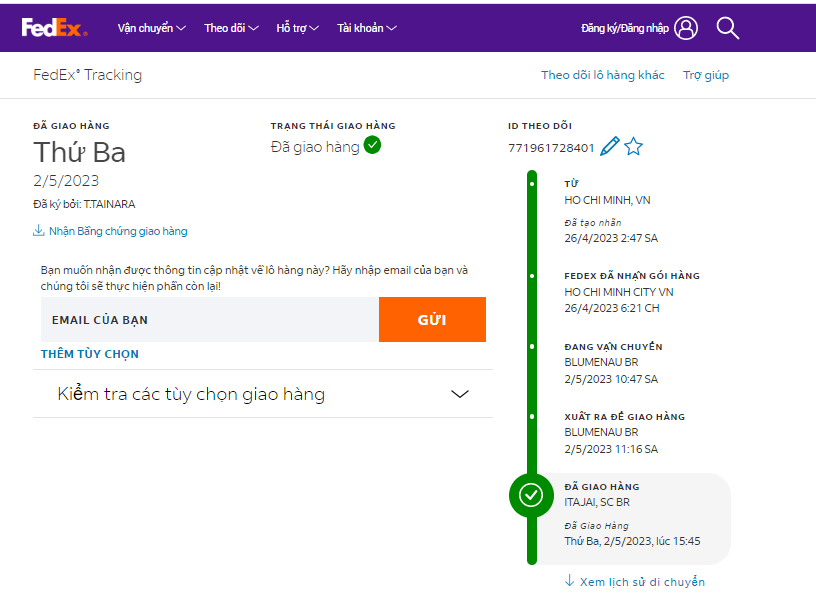Click the download icon for proof of delivery
The height and width of the screenshot is (608, 816).
(x=39, y=231)
